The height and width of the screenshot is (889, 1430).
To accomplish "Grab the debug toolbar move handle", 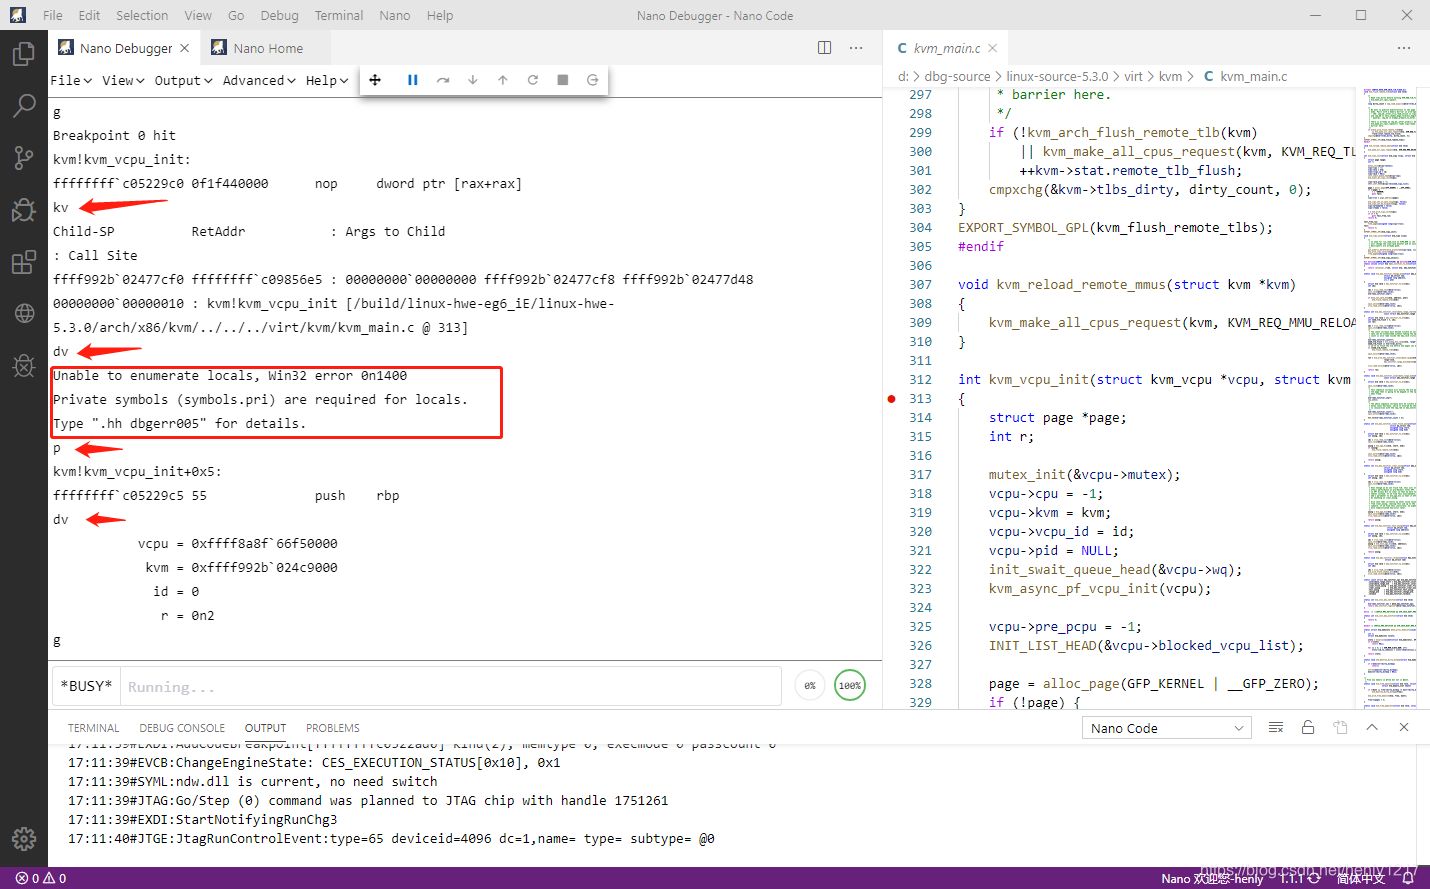I will (x=375, y=80).
